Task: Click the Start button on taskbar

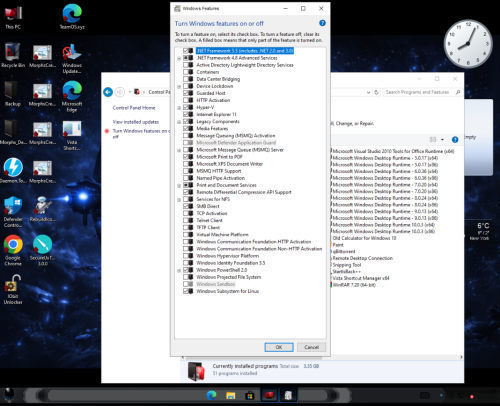Action: click(x=9, y=395)
